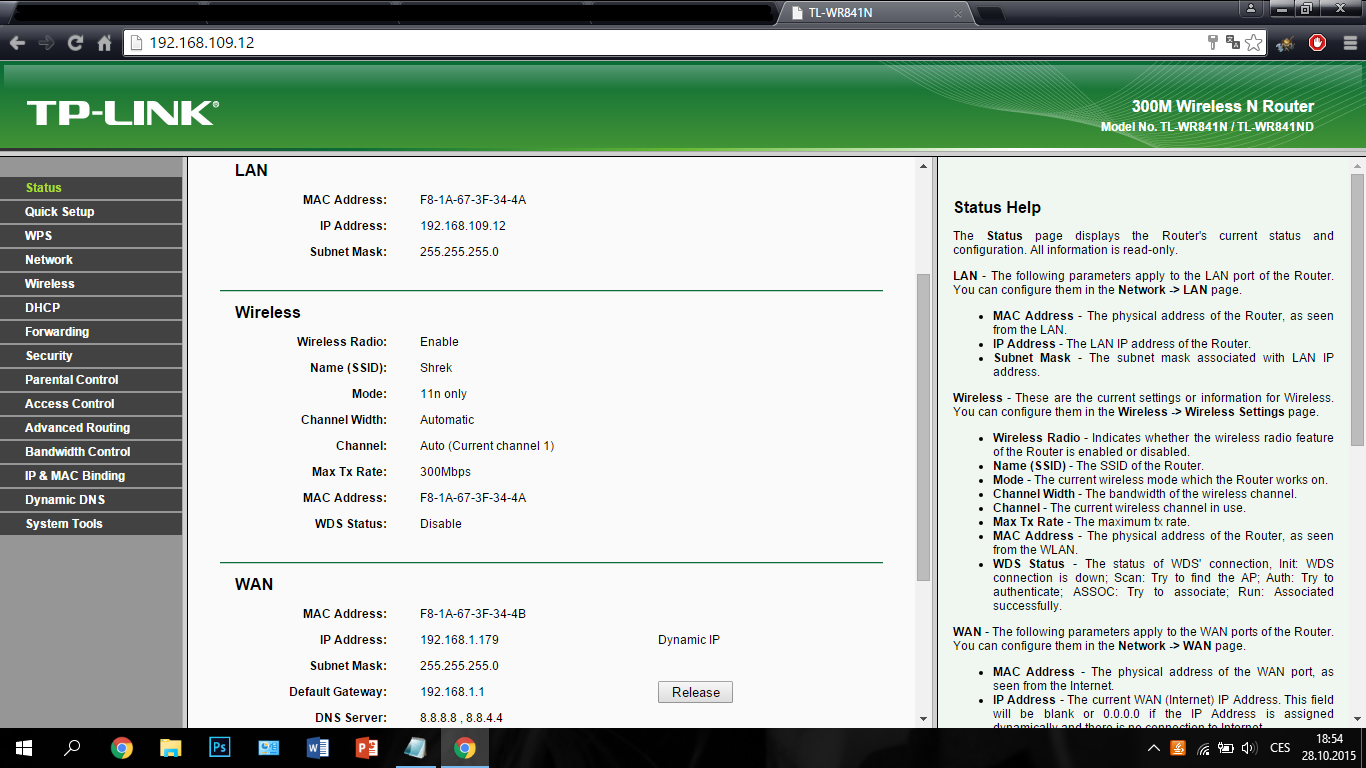Screen dimensions: 1366x768
Task: Open Quick Setup in the sidebar
Action: [91, 212]
